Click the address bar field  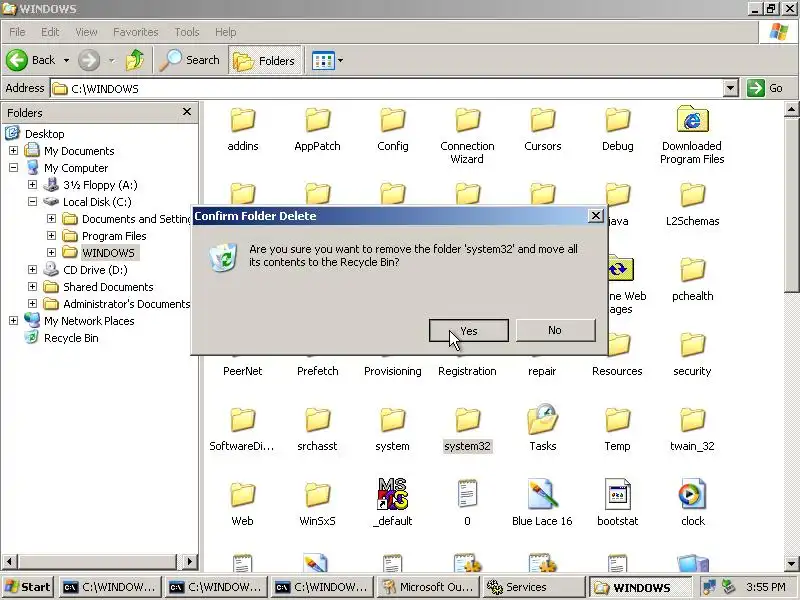pos(388,89)
